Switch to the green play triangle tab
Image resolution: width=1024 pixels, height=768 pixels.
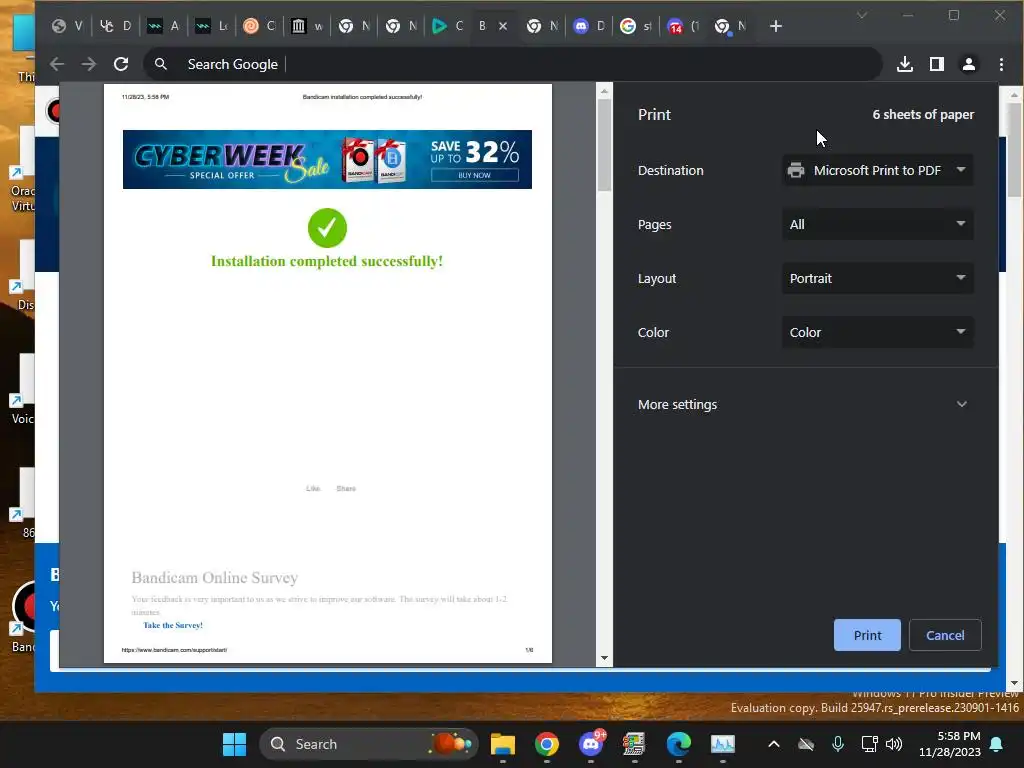[448, 26]
